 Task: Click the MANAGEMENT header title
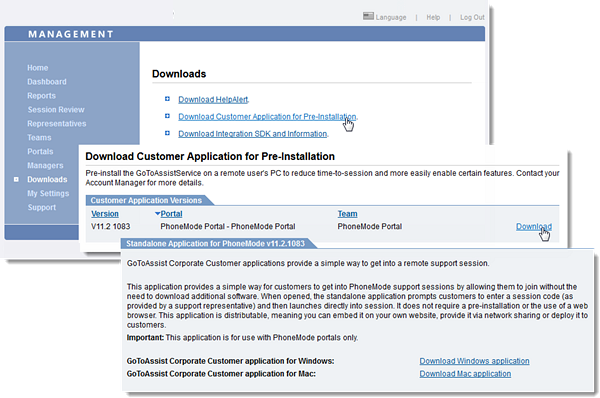click(x=71, y=34)
